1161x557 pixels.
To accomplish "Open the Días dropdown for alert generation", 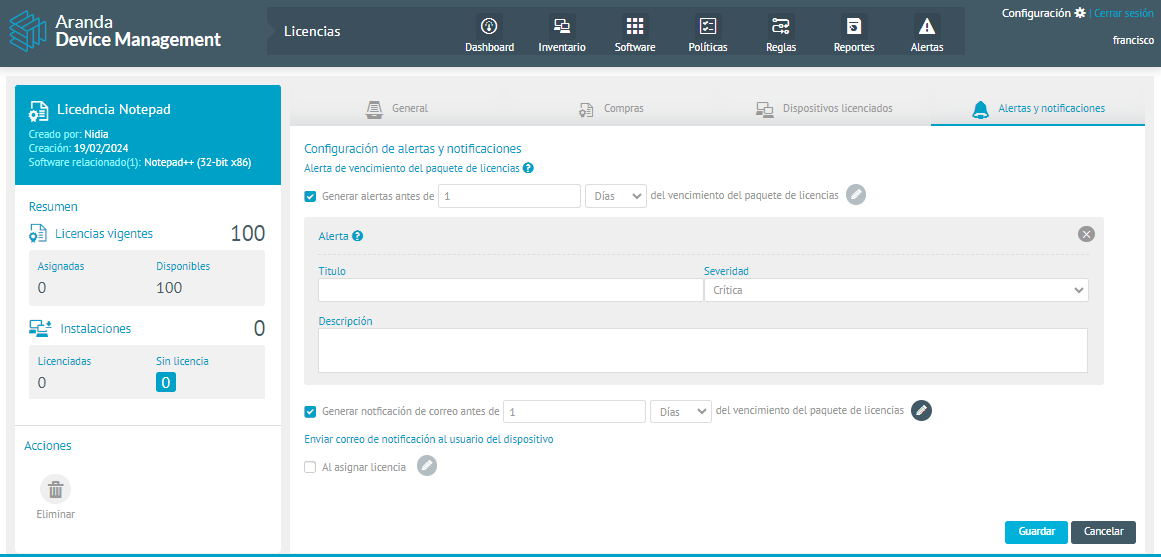I will 616,196.
